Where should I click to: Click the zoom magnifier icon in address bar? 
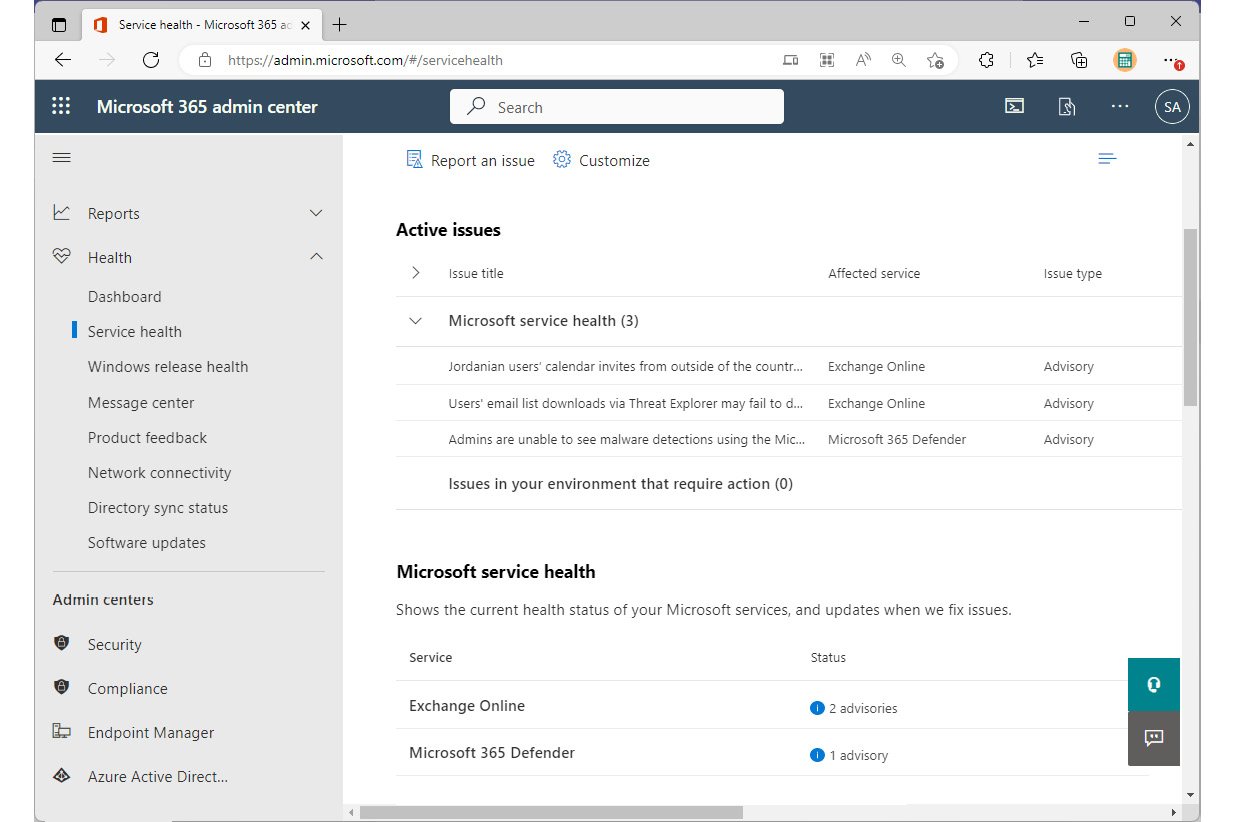[x=899, y=60]
